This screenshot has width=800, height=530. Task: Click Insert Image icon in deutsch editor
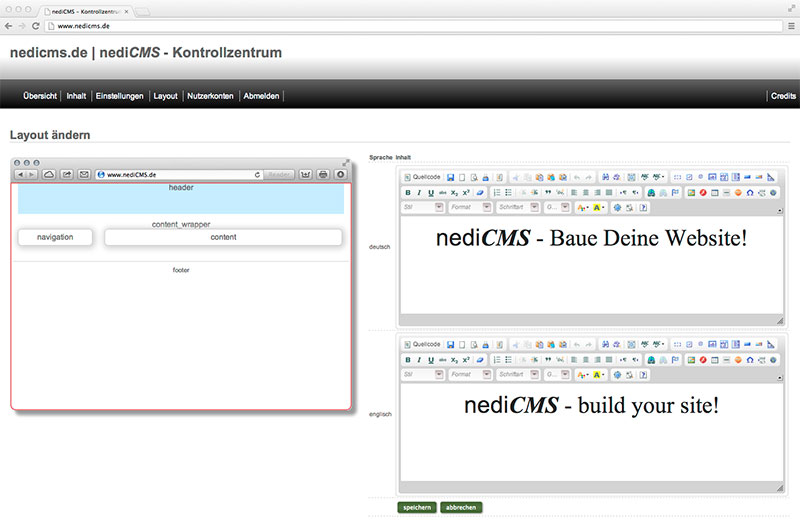[x=691, y=193]
